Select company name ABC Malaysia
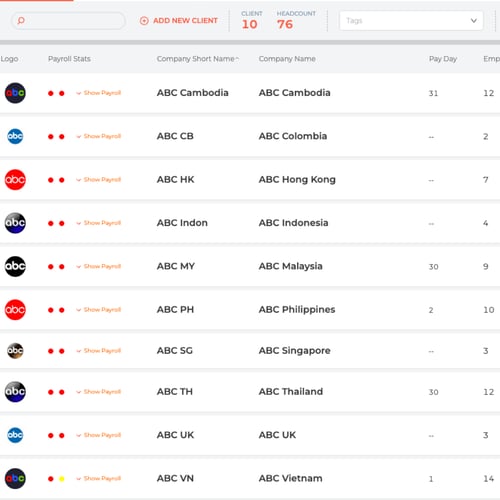The width and height of the screenshot is (500, 500). tap(291, 266)
